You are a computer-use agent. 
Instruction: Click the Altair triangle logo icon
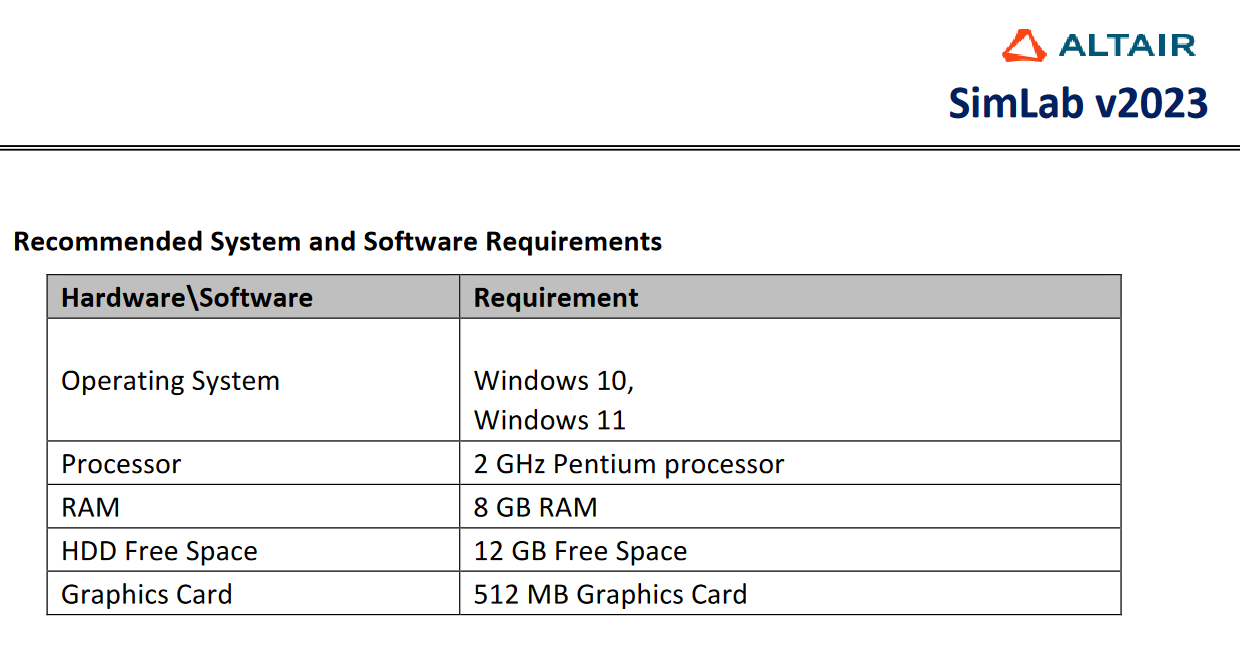coord(1022,45)
